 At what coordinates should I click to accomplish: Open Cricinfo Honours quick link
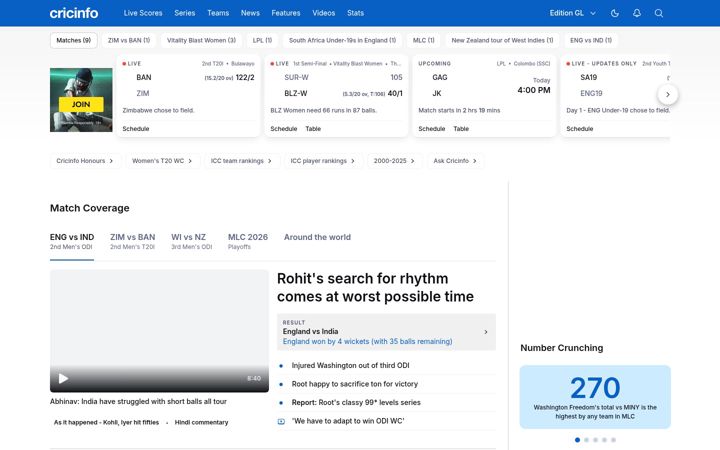[85, 161]
